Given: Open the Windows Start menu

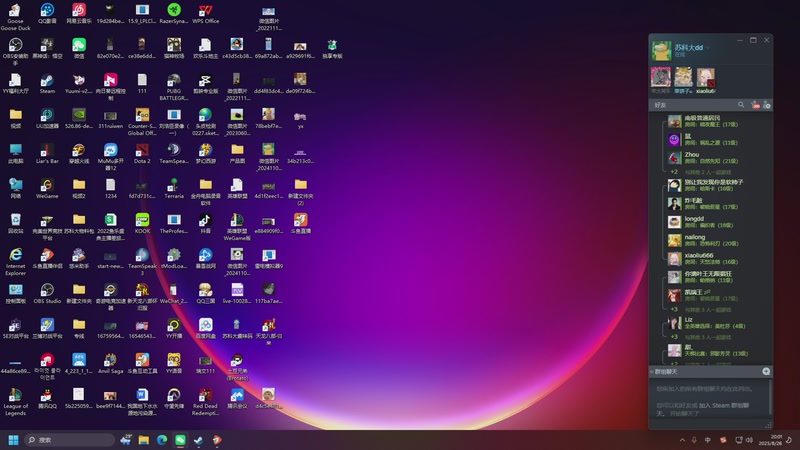Looking at the screenshot, I should point(14,440).
